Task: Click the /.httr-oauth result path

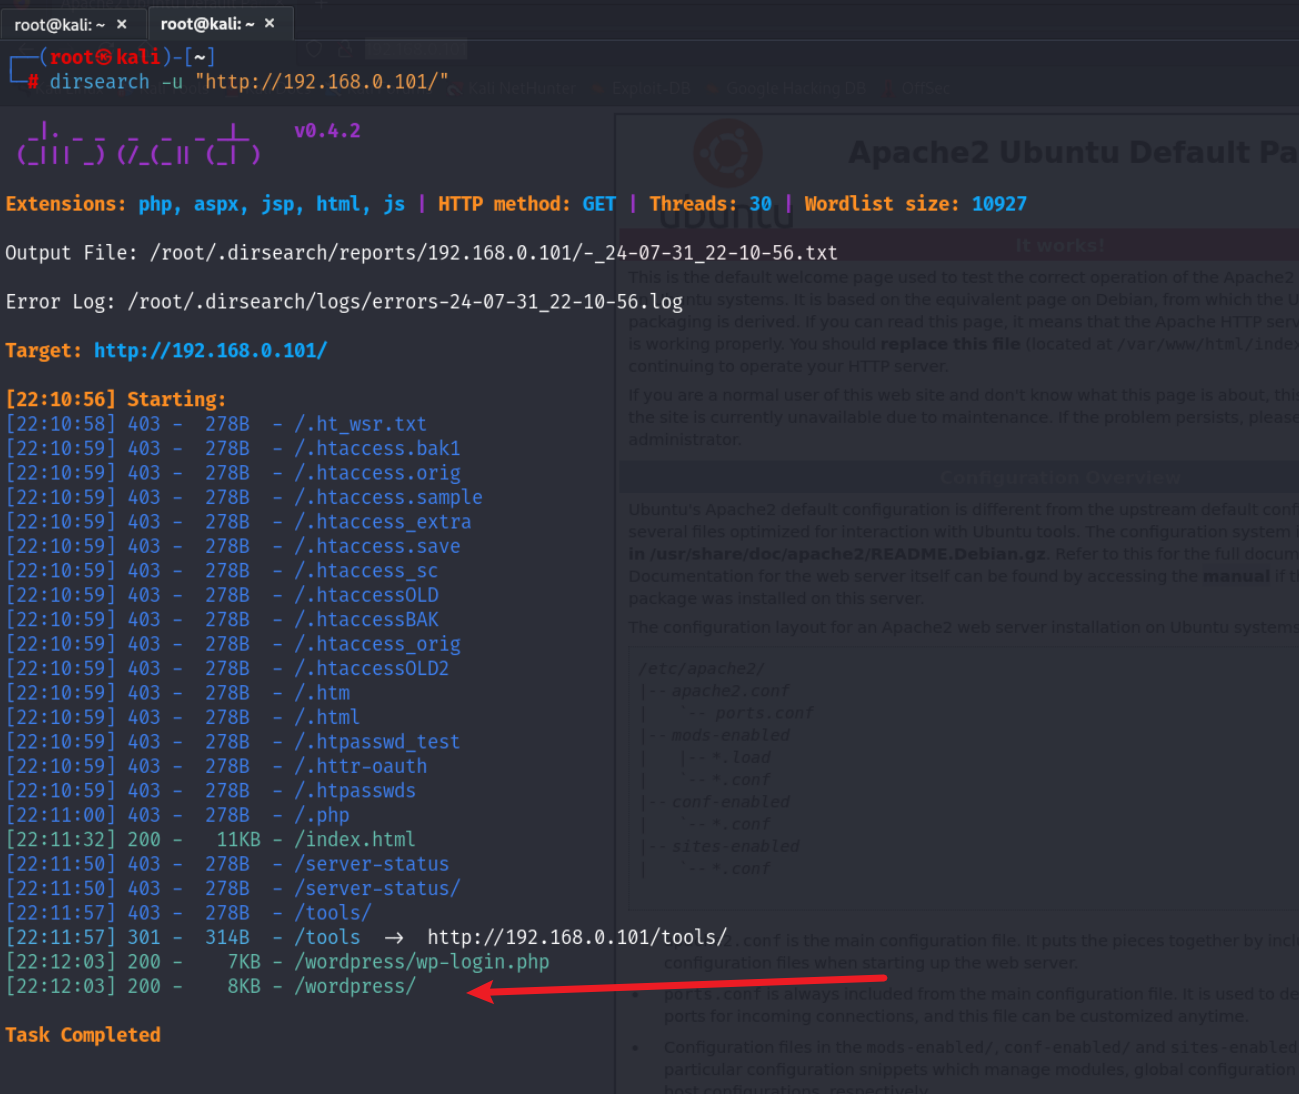Action: click(360, 766)
